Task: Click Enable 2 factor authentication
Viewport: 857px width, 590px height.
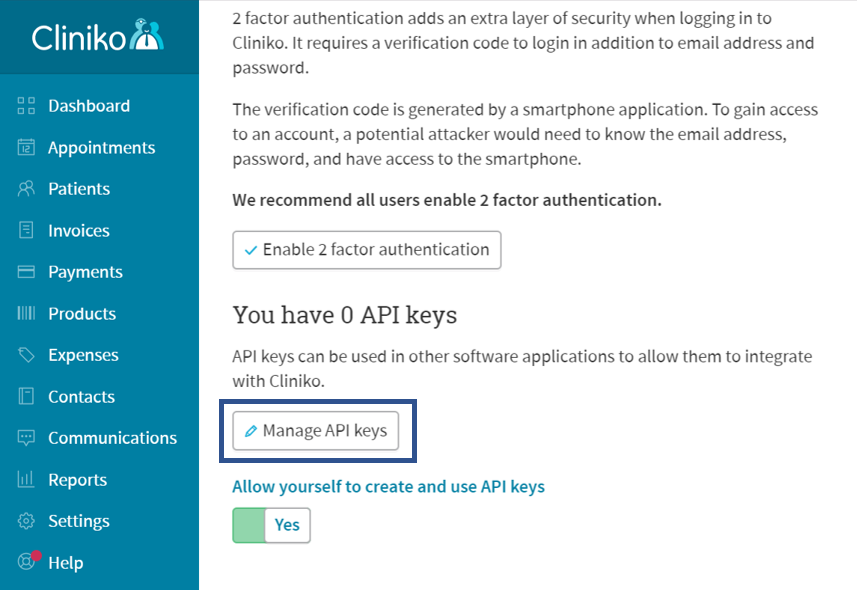Action: click(x=366, y=249)
